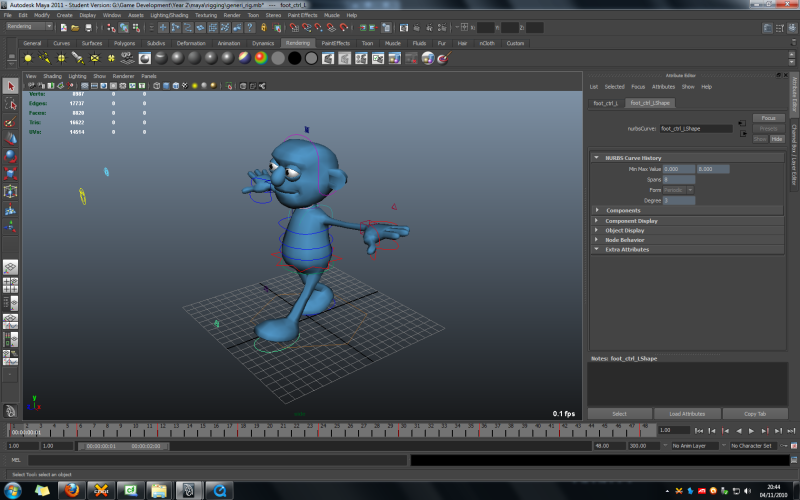Click inside the Spans value field
Image resolution: width=800 pixels, height=500 pixels.
pos(679,179)
